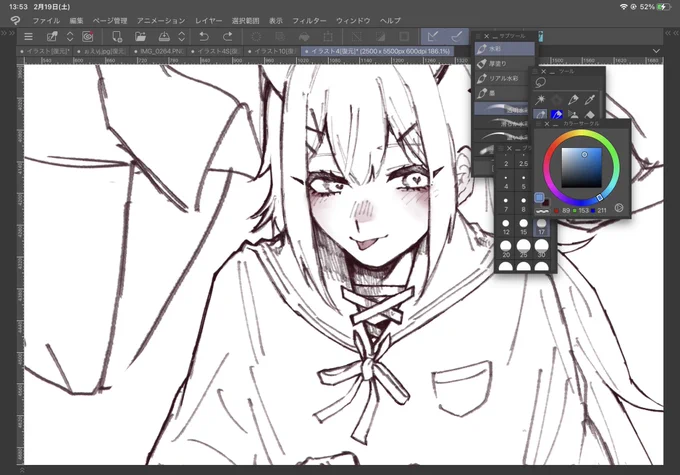Click the quick access pen-and-paper icon
The height and width of the screenshot is (475, 680).
(x=52, y=37)
